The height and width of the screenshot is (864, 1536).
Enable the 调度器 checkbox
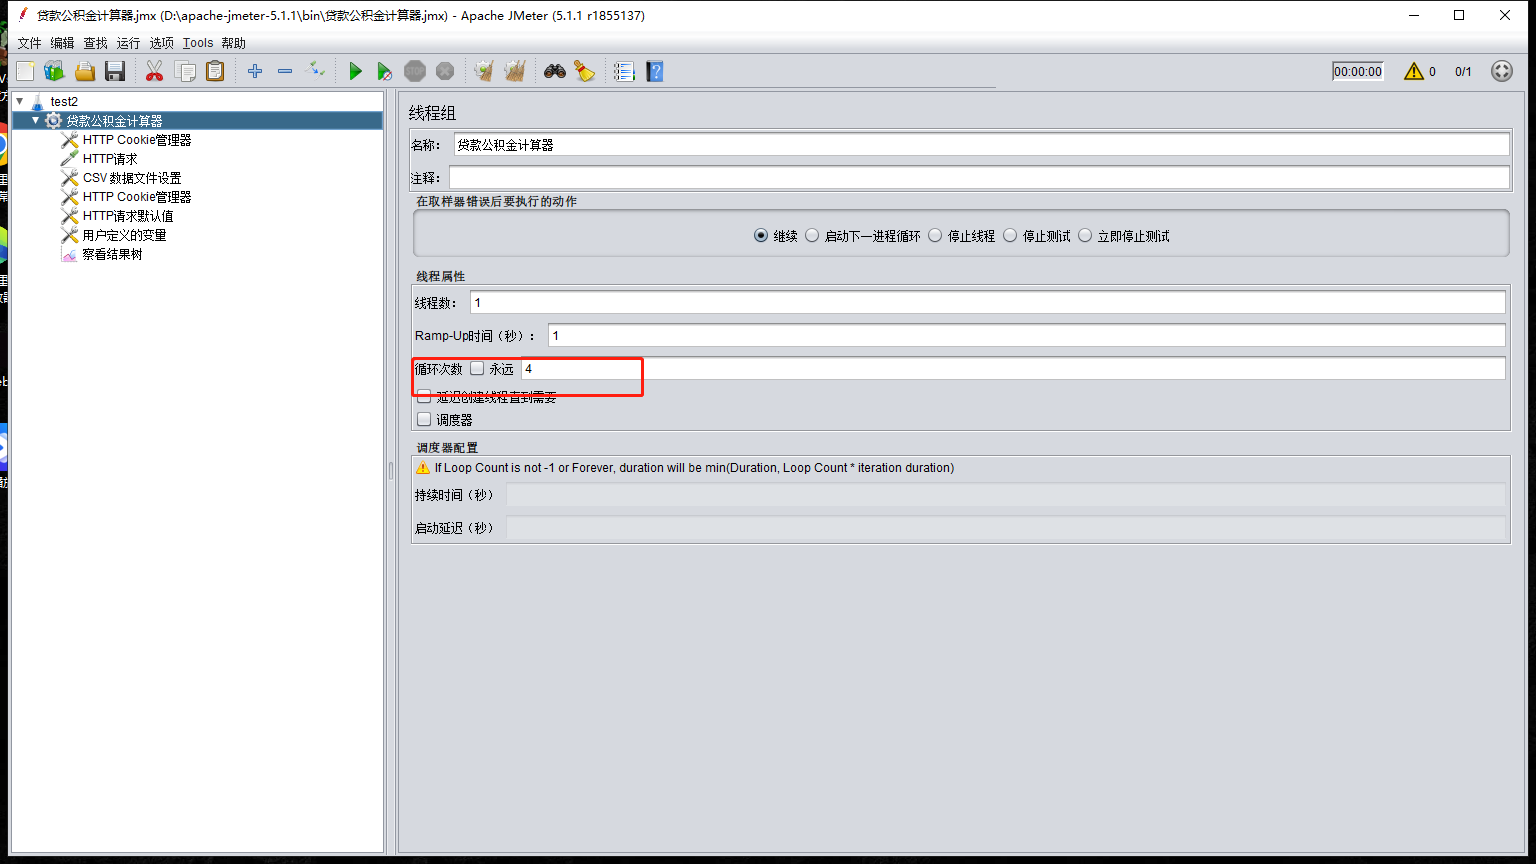tap(424, 419)
